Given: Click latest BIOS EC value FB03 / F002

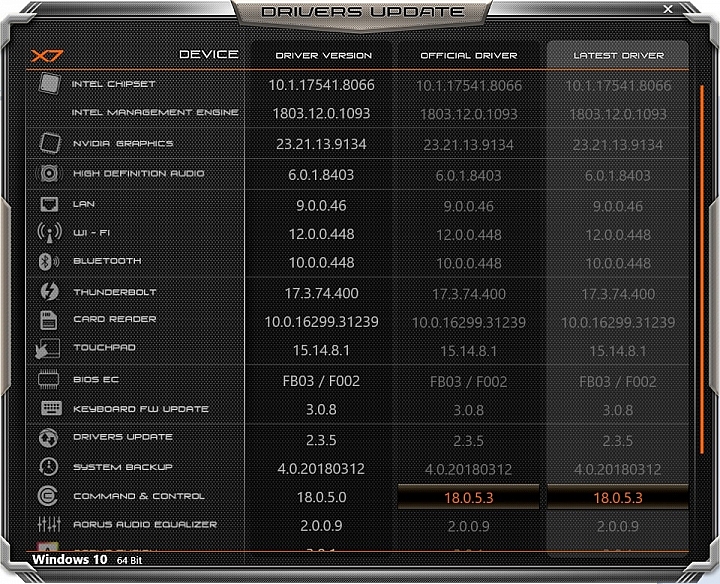Looking at the screenshot, I should point(618,382).
